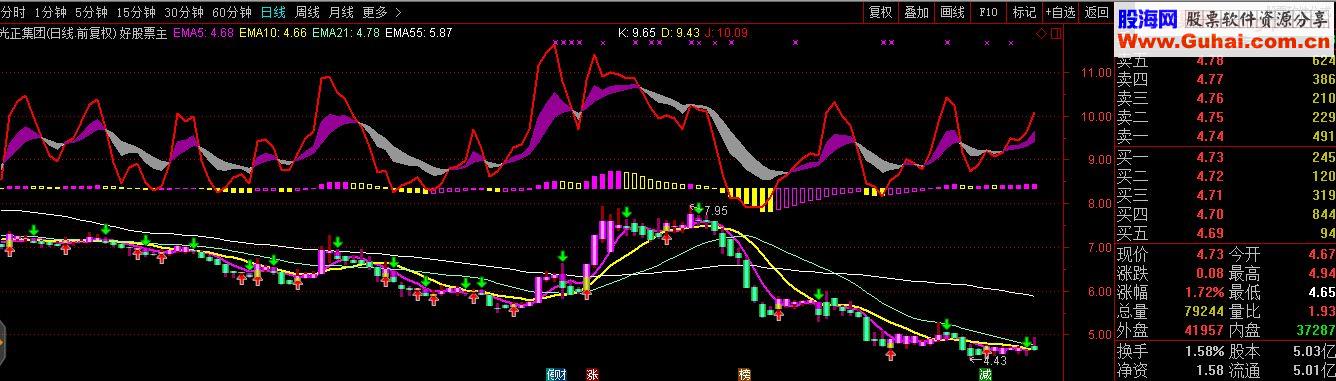Click the square panel icon above price axis
The image size is (1336, 381).
(x=1057, y=33)
